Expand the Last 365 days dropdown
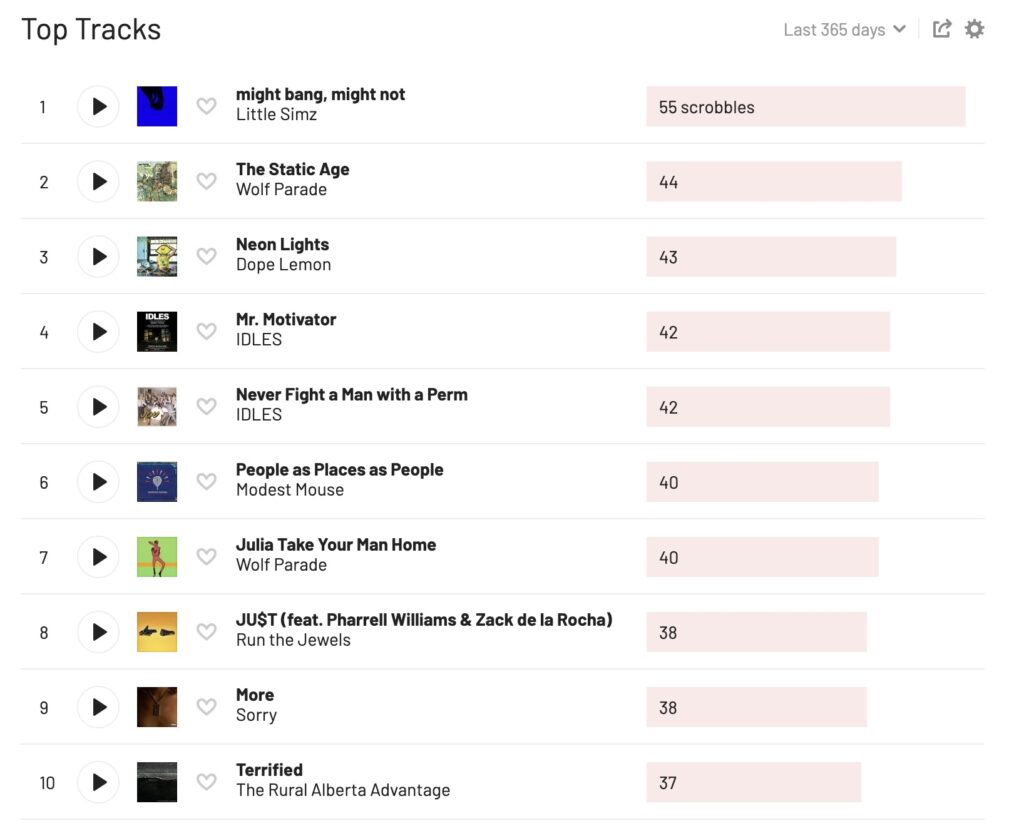1024x836 pixels. [844, 30]
